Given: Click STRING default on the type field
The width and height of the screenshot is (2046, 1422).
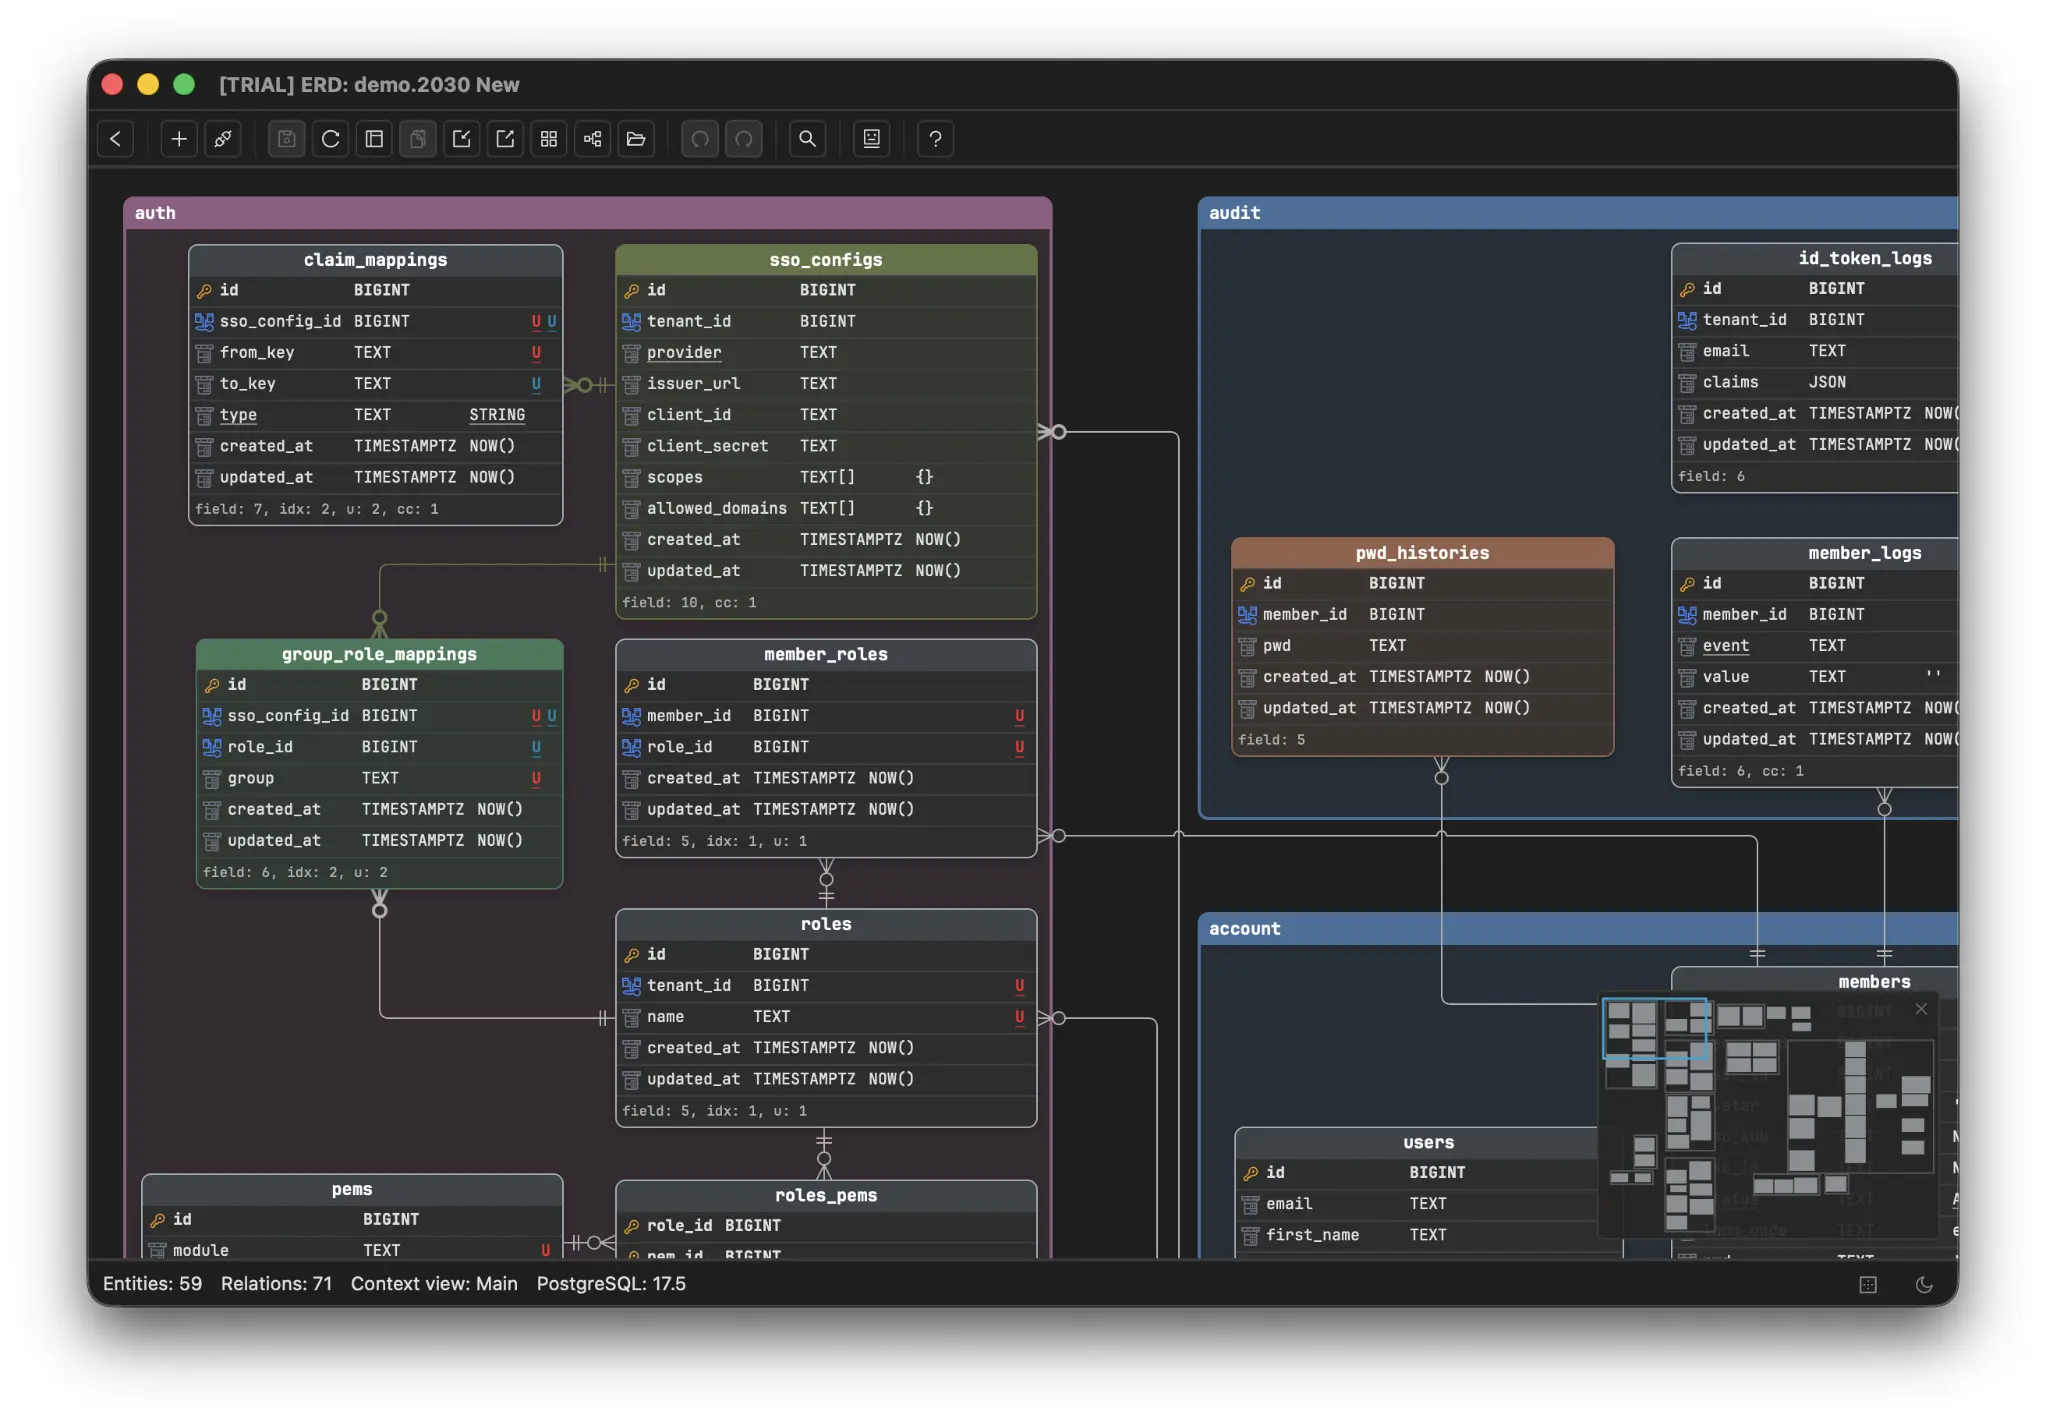Looking at the screenshot, I should point(497,415).
